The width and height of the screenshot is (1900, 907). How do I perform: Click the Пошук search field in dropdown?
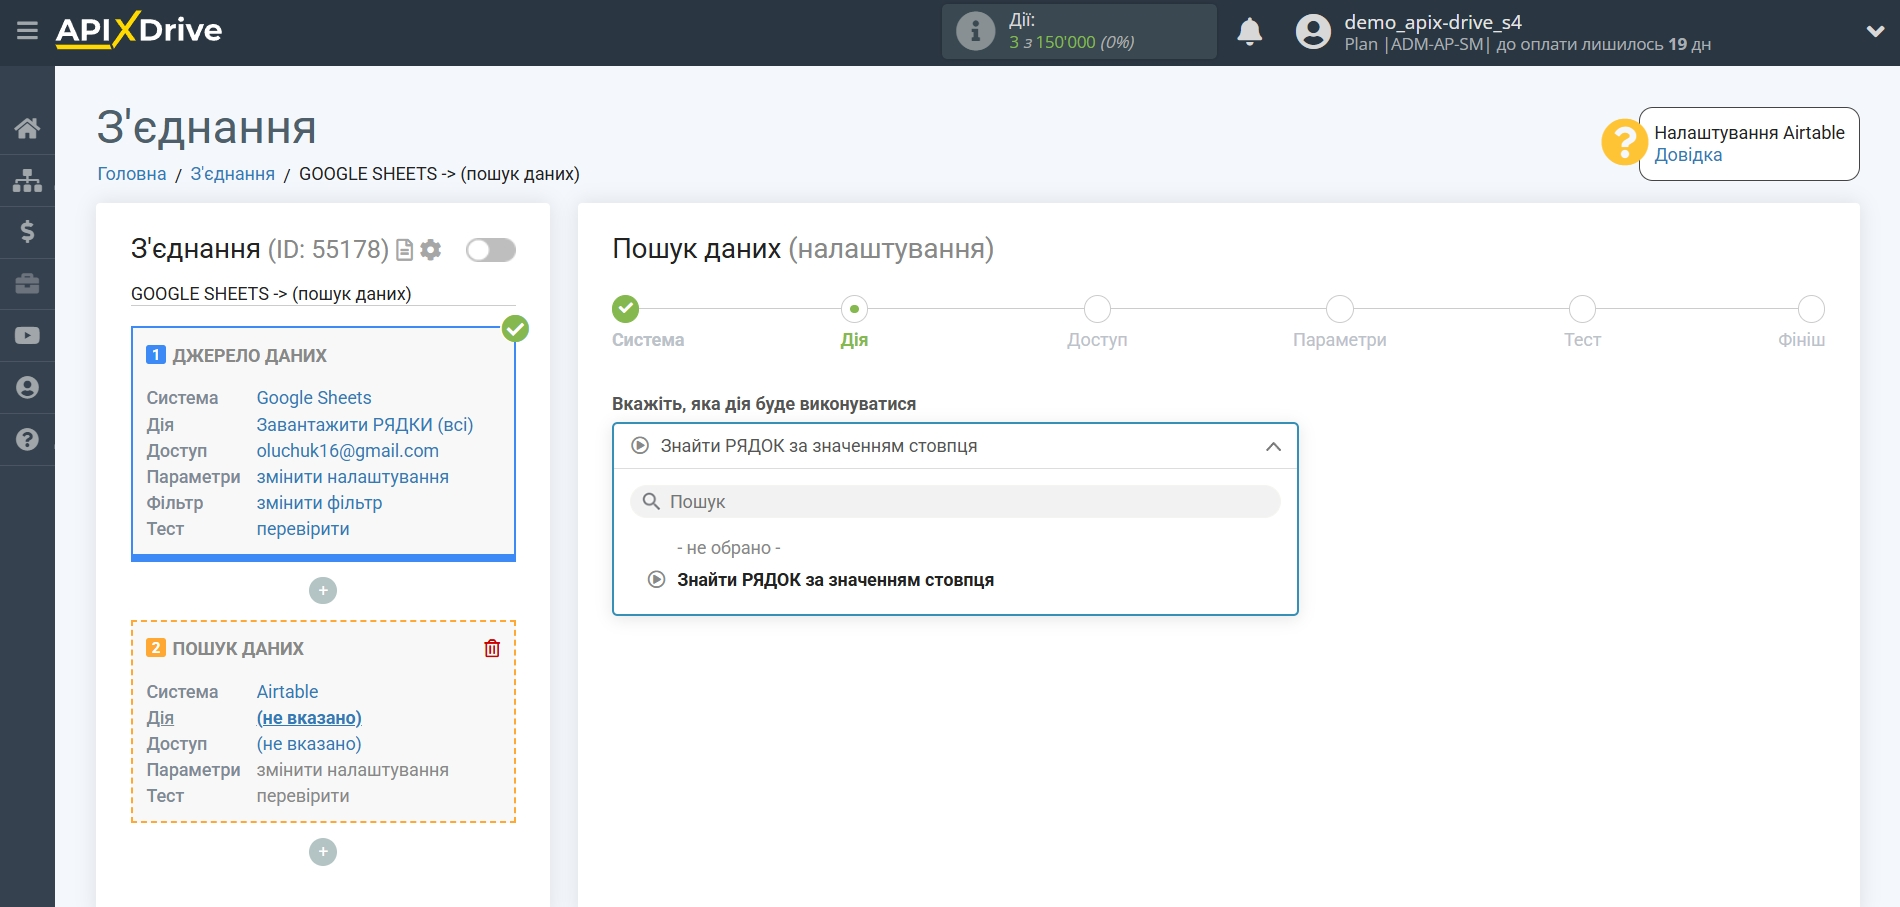coord(955,502)
